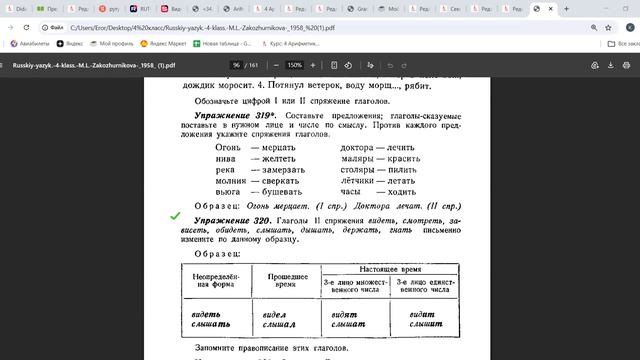Open the Авиабилеты bookmark
The height and width of the screenshot is (360, 640).
click(30, 44)
